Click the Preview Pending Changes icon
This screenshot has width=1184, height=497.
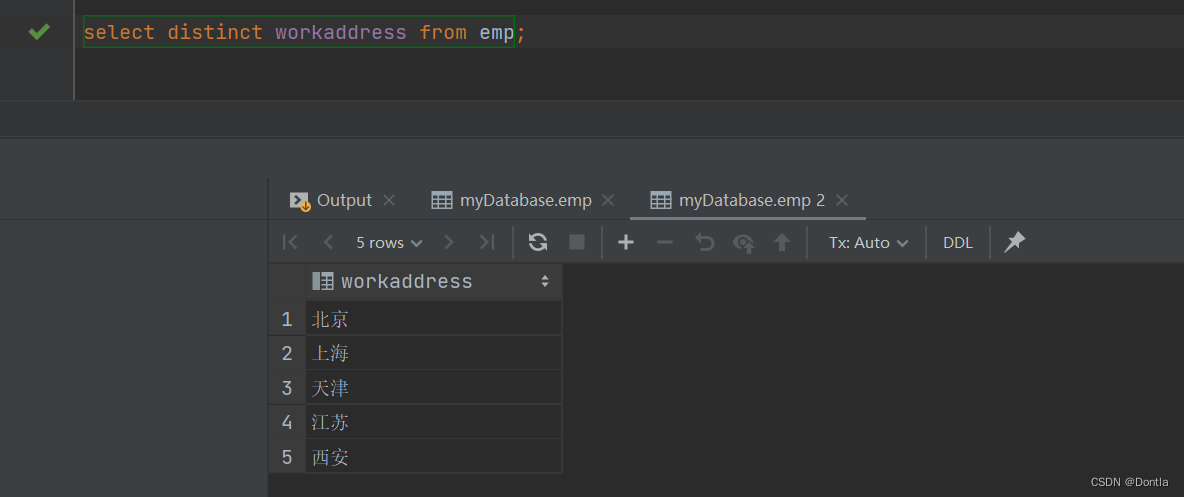tap(743, 242)
